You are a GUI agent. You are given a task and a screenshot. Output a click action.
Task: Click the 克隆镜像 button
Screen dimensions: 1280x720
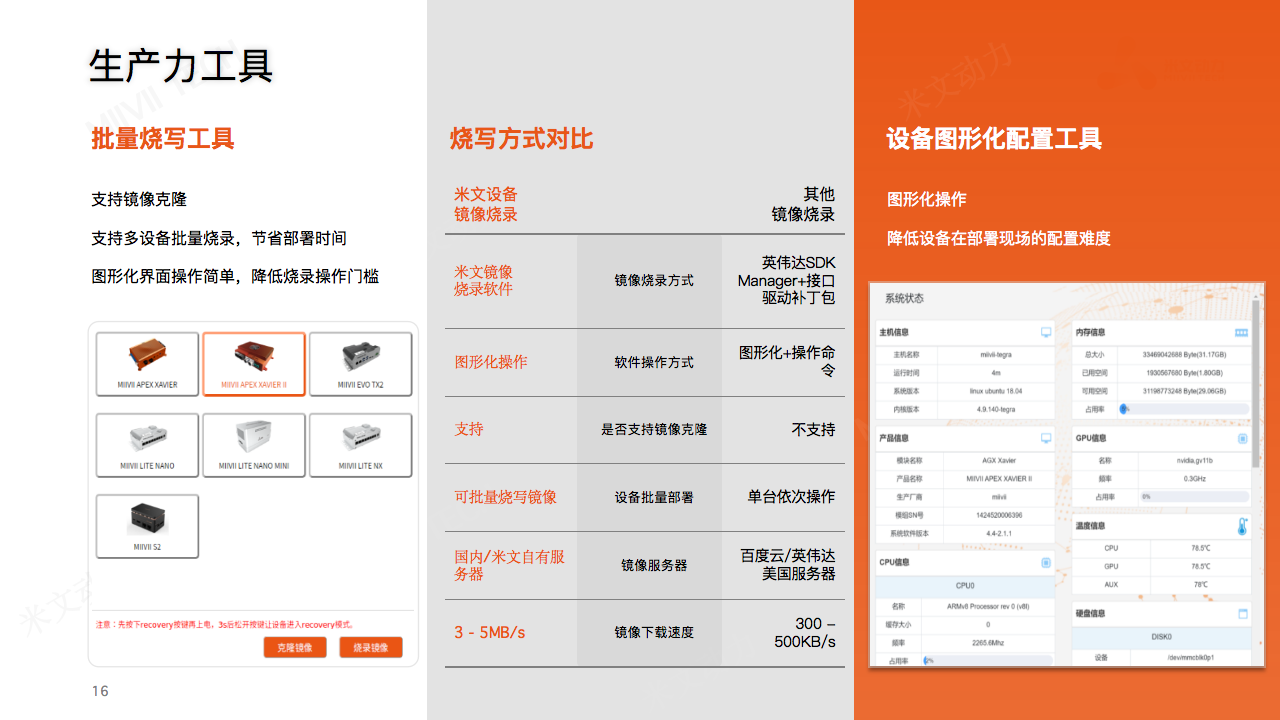(295, 648)
